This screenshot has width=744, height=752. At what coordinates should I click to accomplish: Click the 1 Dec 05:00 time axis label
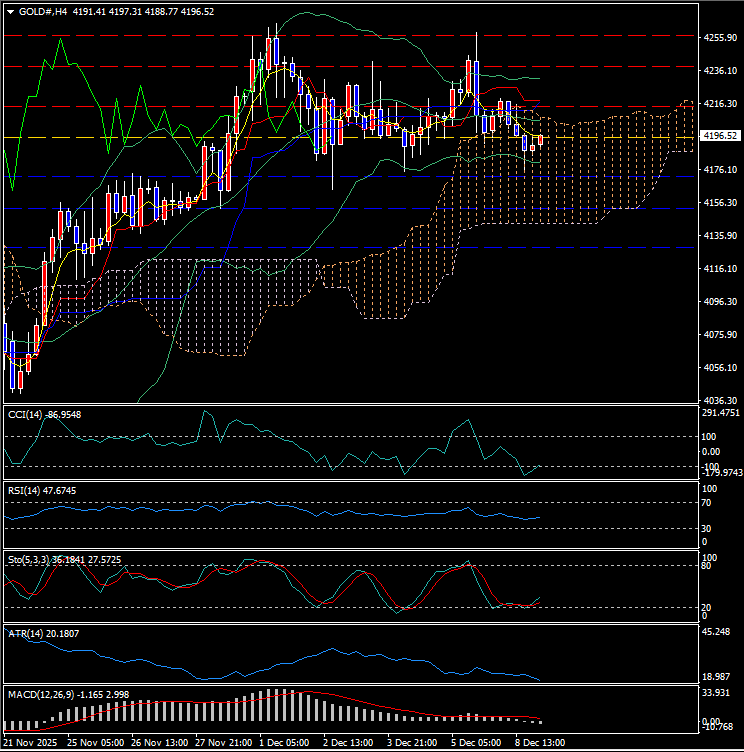285,744
